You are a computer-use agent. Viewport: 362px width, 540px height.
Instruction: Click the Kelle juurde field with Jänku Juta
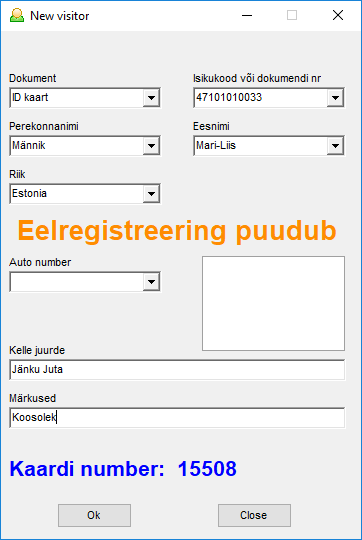click(x=177, y=370)
